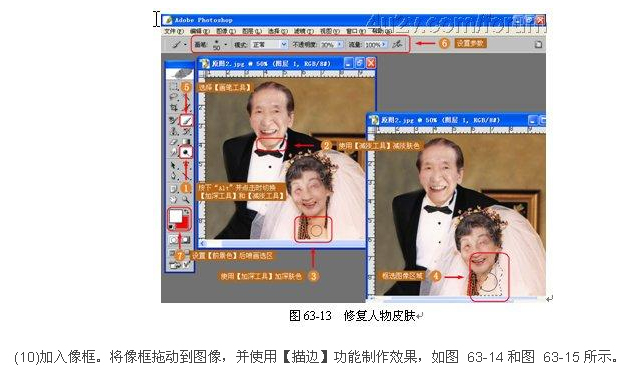Image resolution: width=635 pixels, height=376 pixels.
Task: Select the Dodge/Burn tool in toolbox
Action: pos(186,152)
